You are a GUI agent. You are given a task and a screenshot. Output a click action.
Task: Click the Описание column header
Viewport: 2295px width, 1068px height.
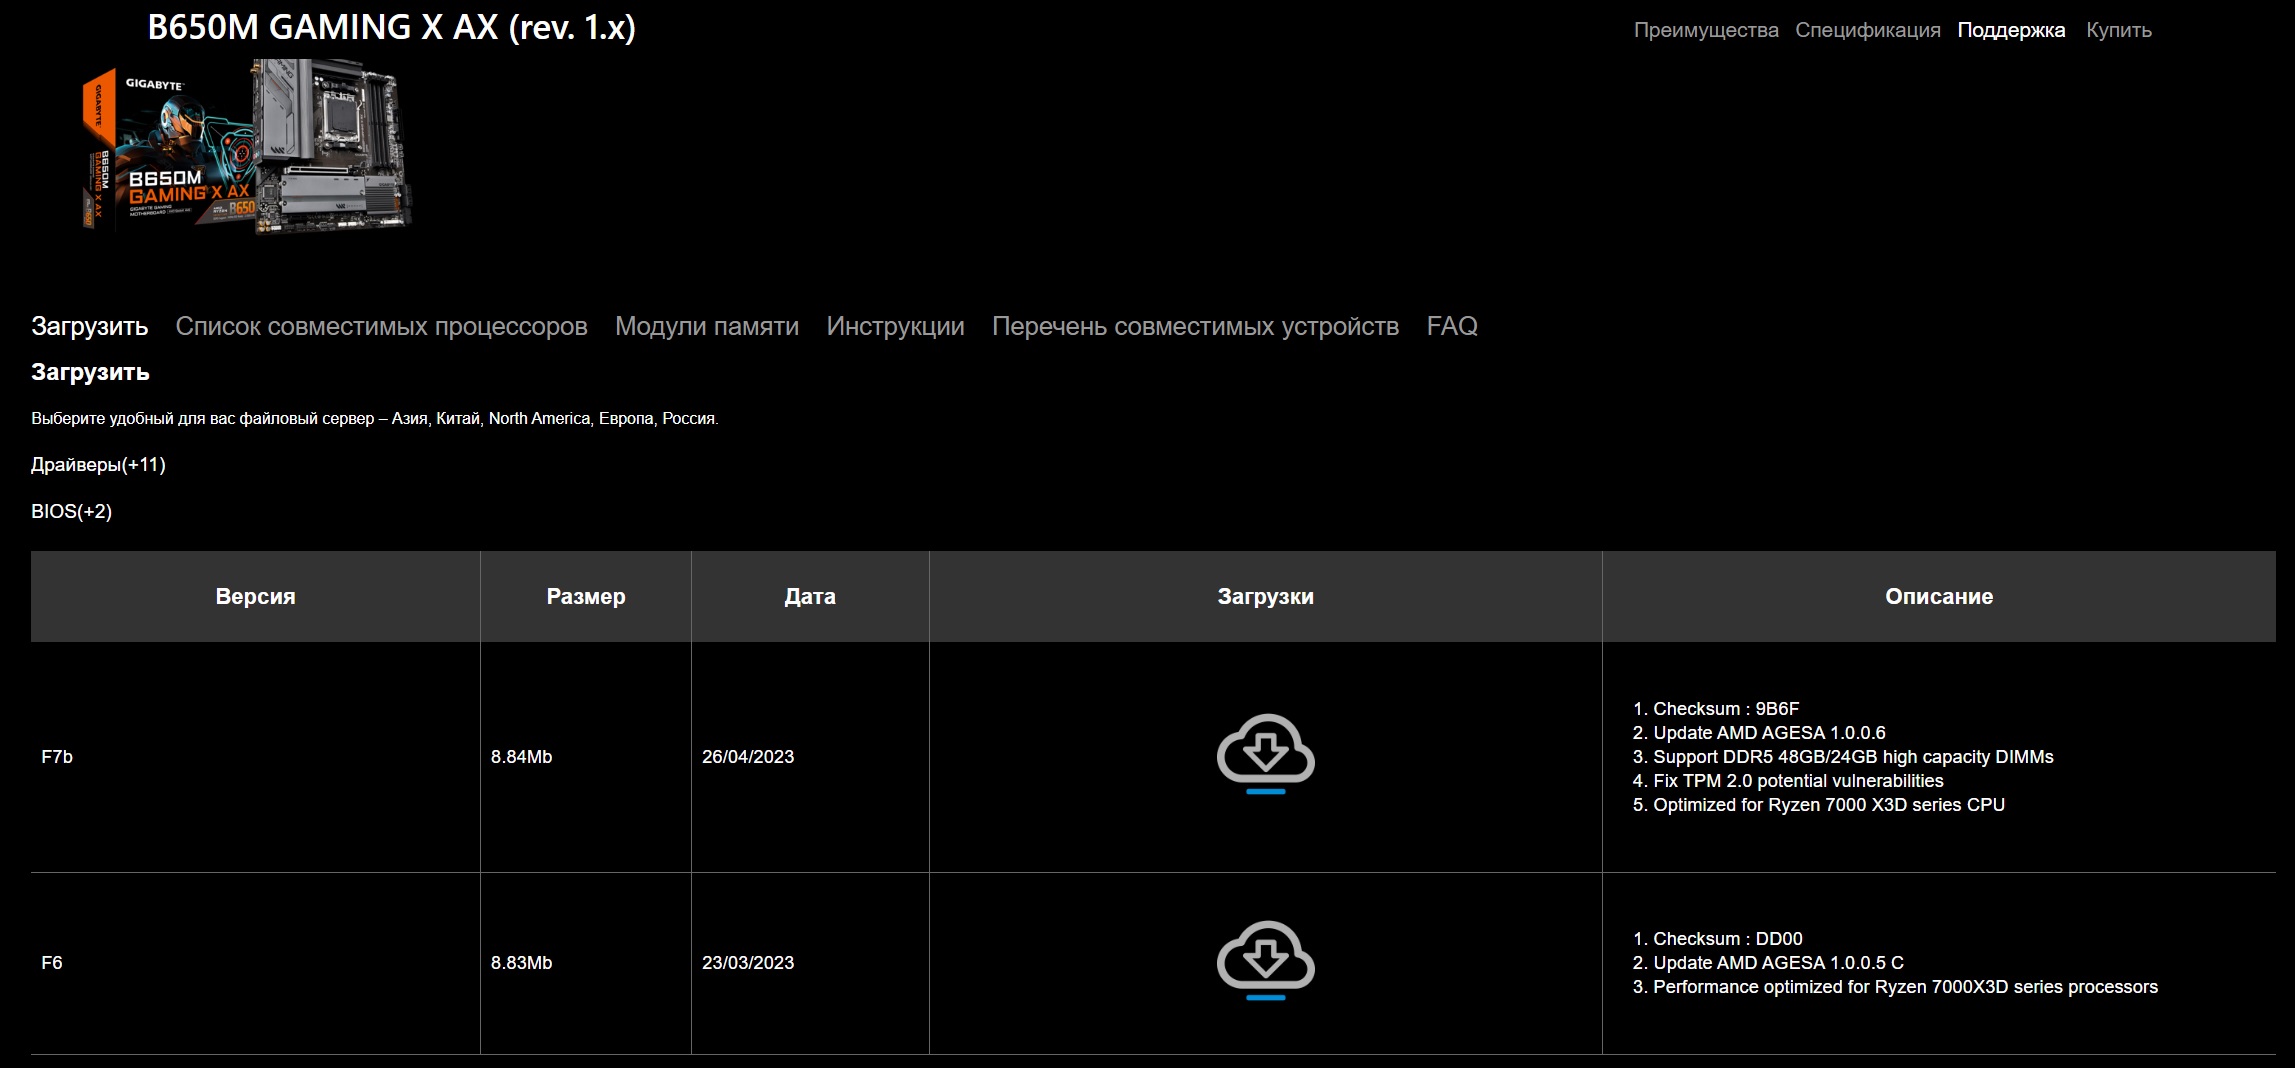click(x=1939, y=596)
